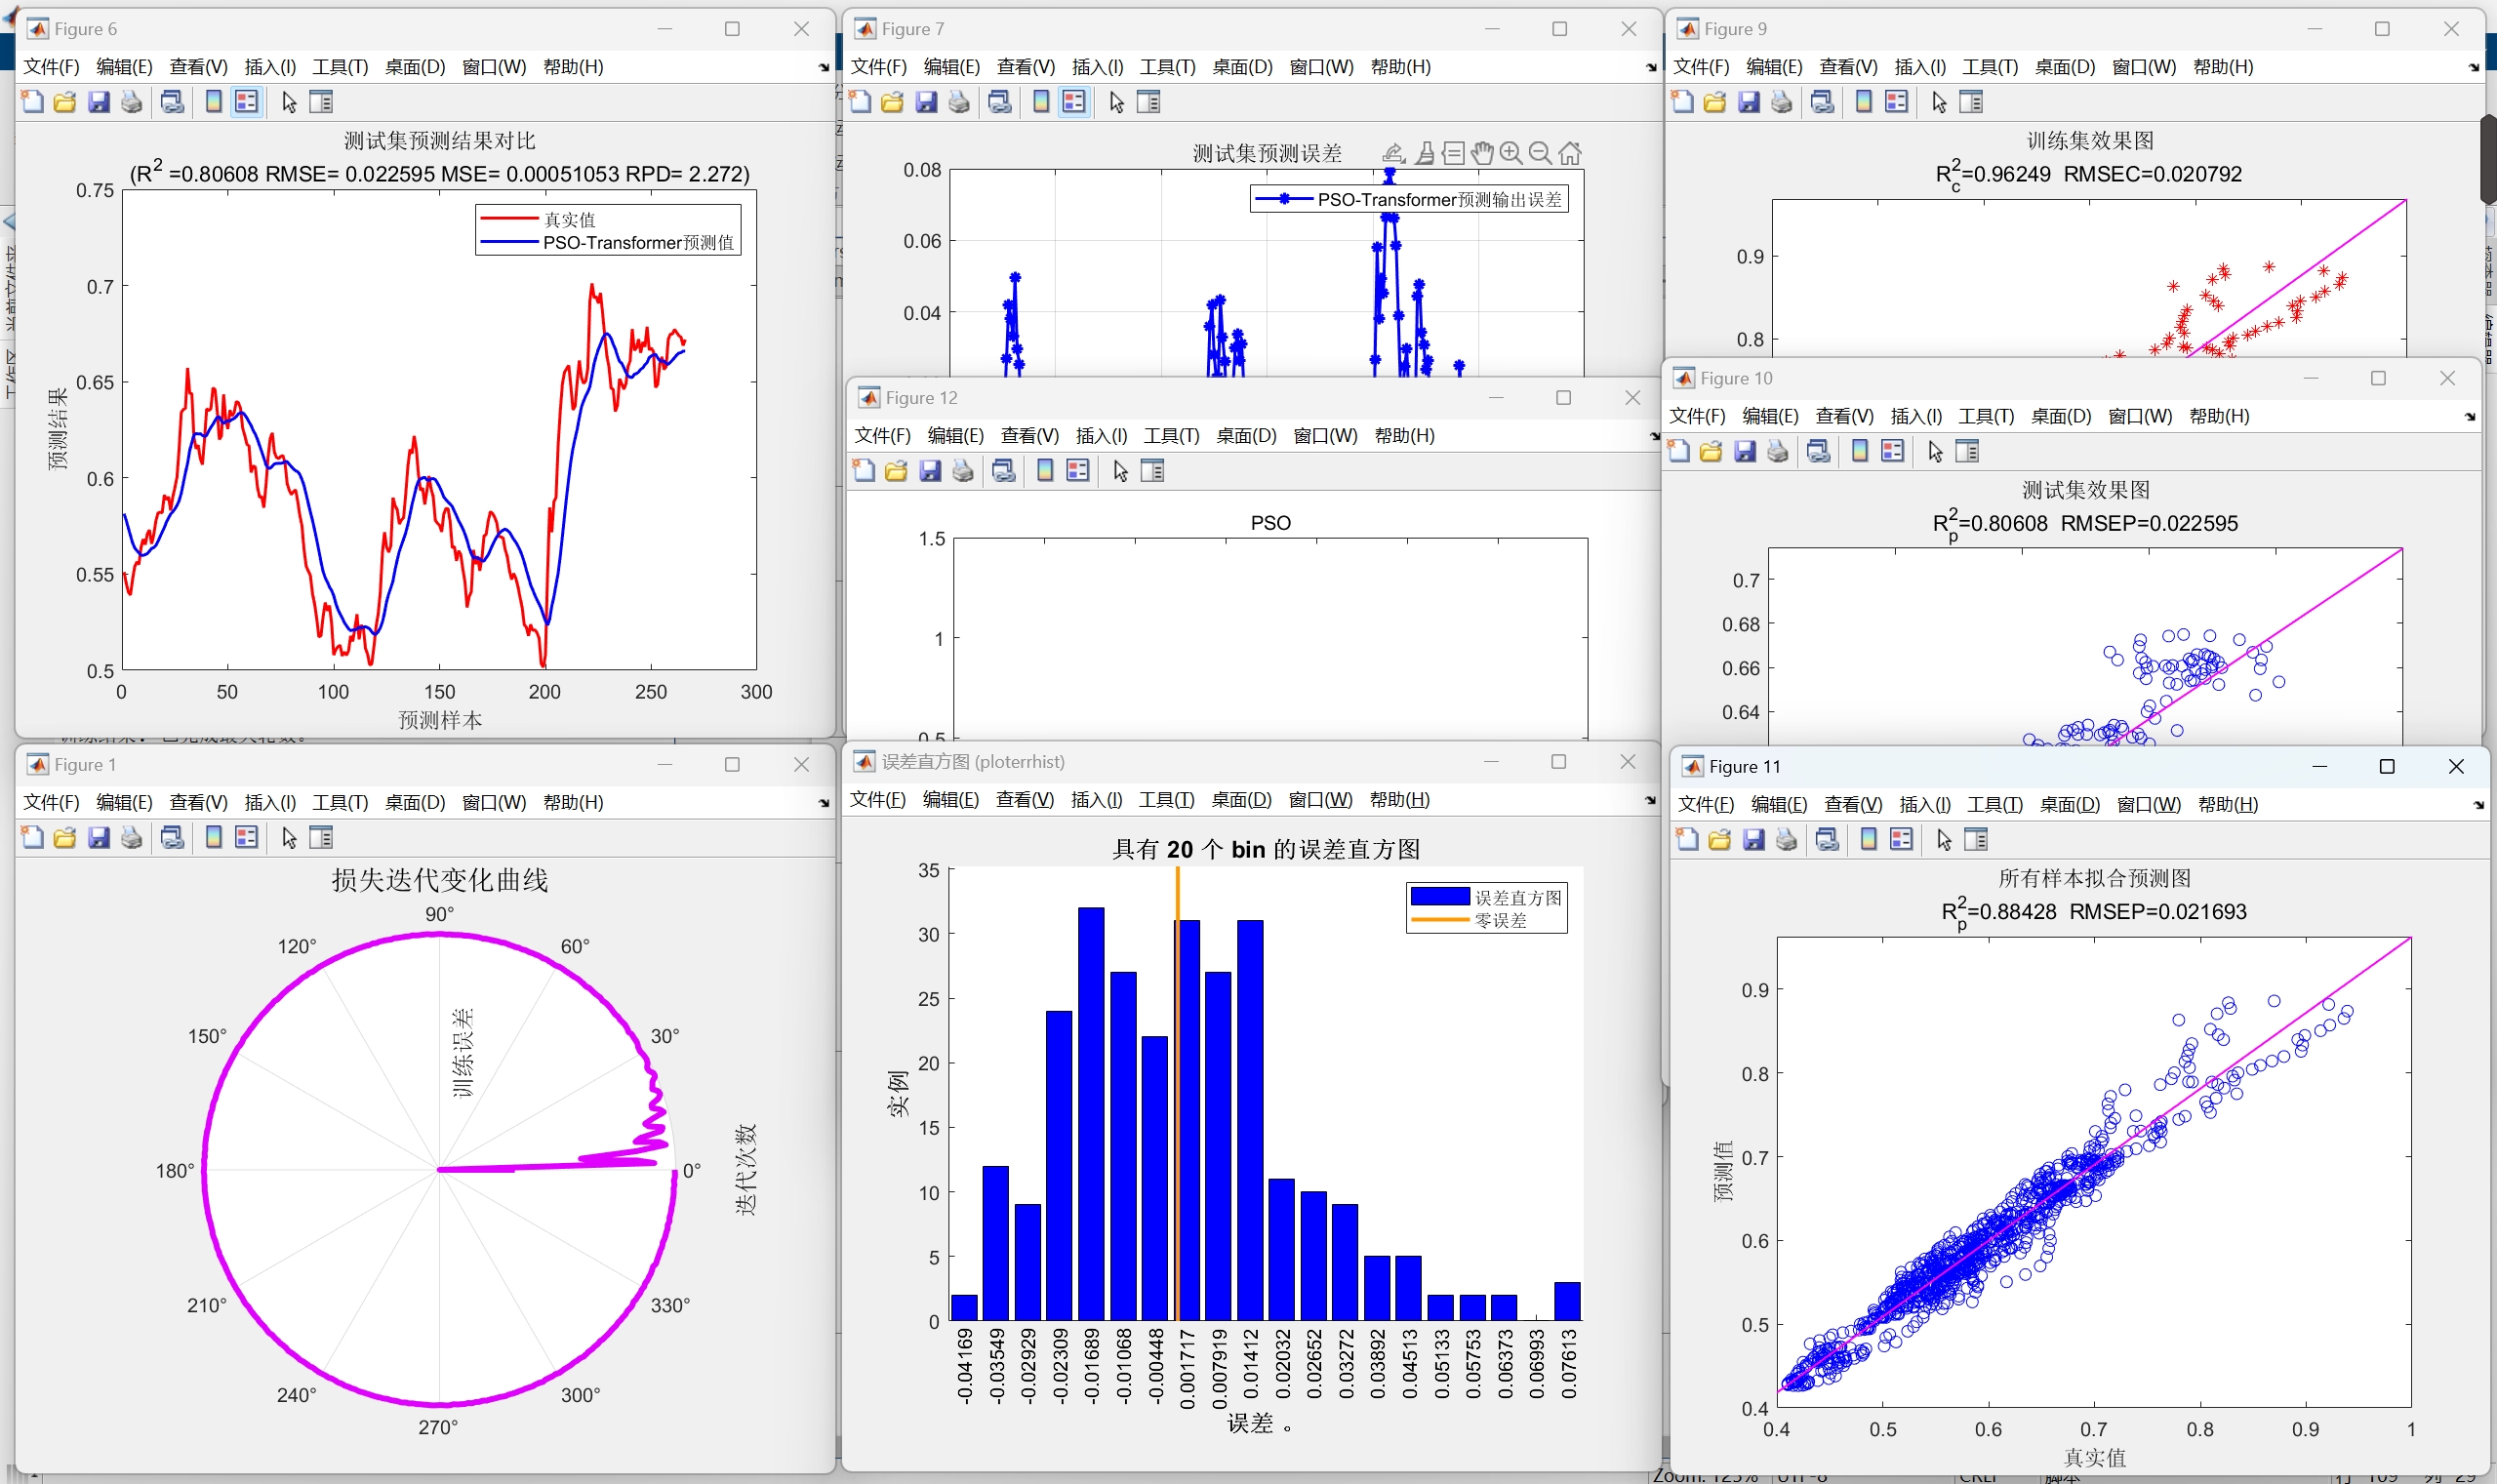Click link plot icon in Figure 9 toolbar
The width and height of the screenshot is (2497, 1484).
coord(1822,102)
